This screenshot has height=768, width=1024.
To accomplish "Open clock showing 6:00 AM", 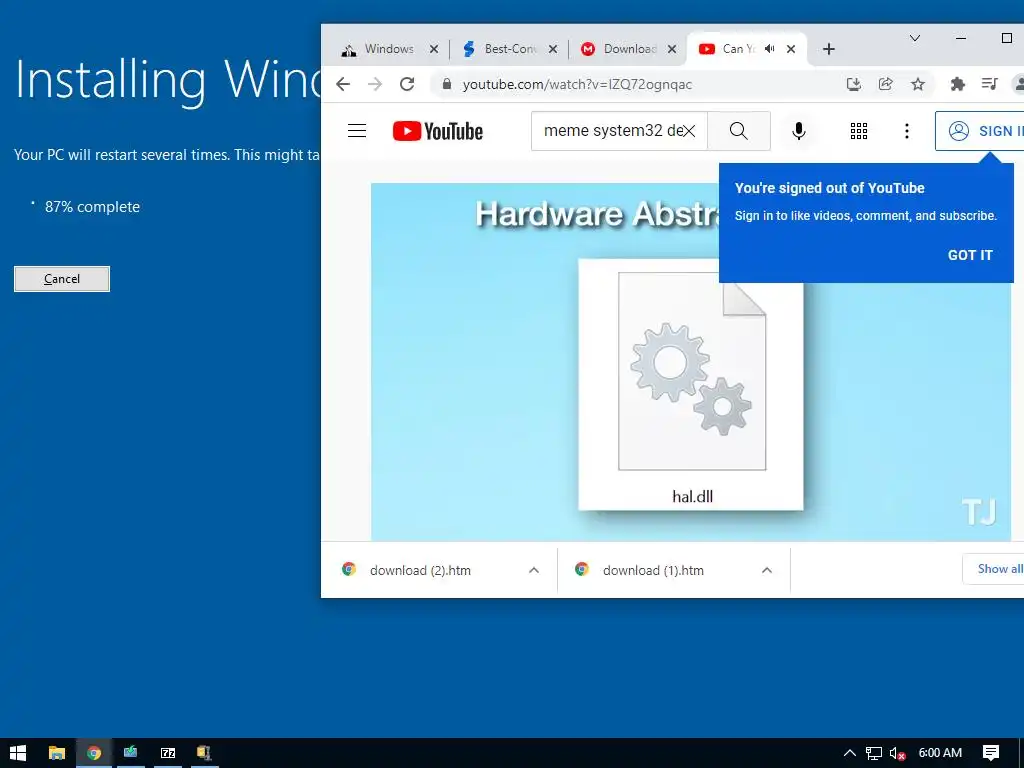I will click(x=940, y=753).
